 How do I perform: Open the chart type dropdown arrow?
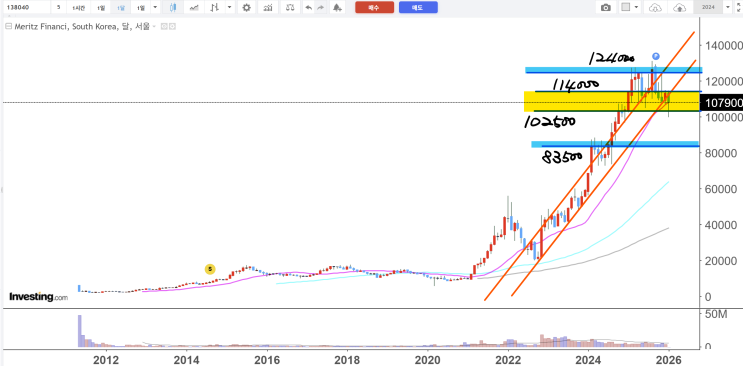[230, 8]
